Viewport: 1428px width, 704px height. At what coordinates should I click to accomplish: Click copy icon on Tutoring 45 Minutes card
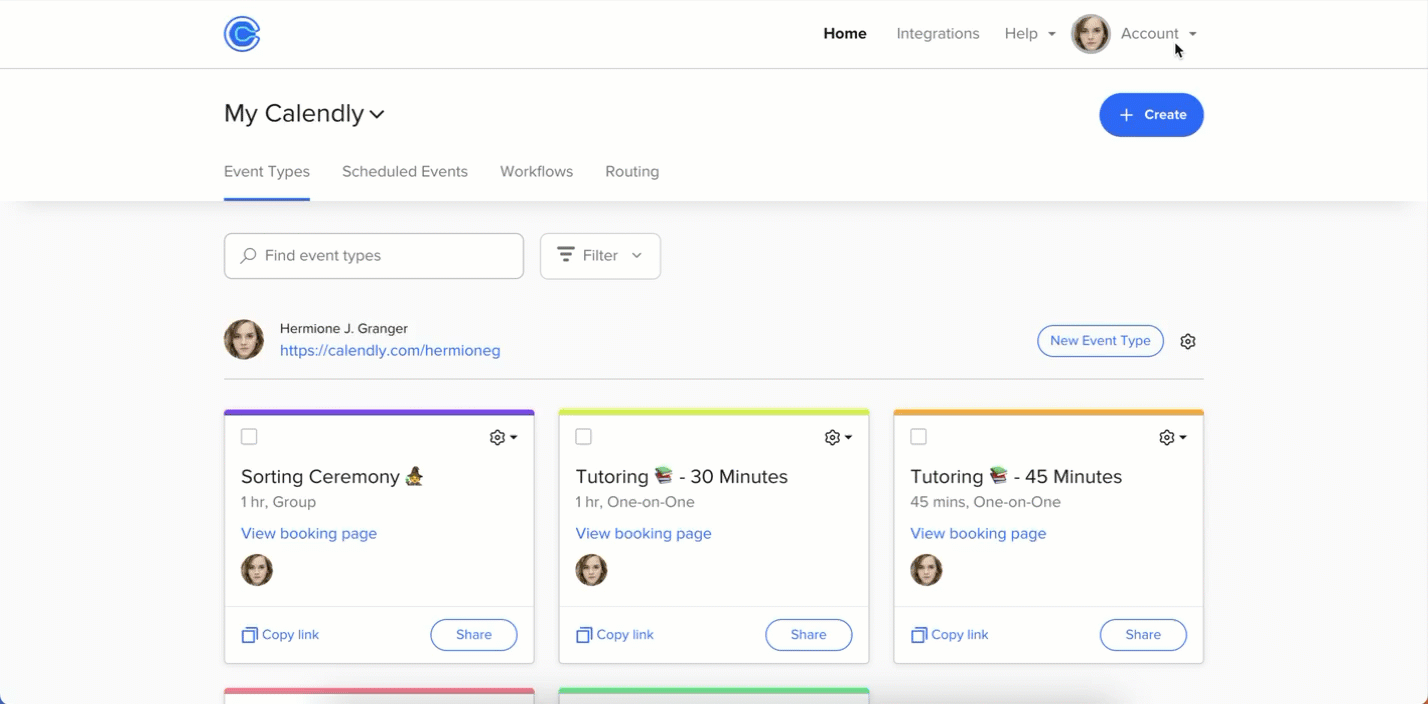pyautogui.click(x=919, y=635)
